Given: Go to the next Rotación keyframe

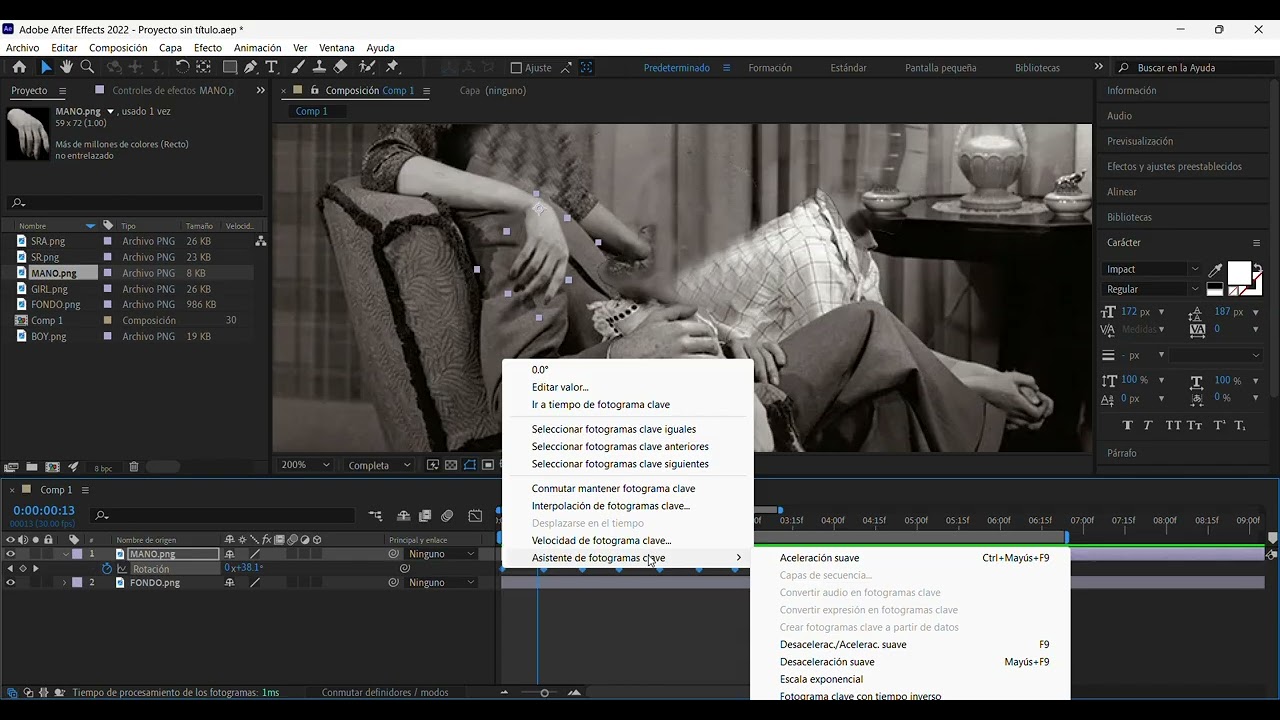Looking at the screenshot, I should [x=36, y=568].
